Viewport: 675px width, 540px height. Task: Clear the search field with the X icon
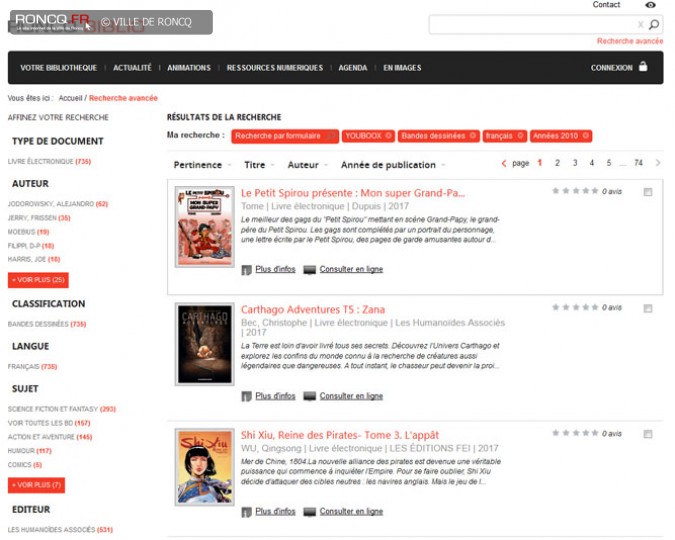(x=641, y=25)
